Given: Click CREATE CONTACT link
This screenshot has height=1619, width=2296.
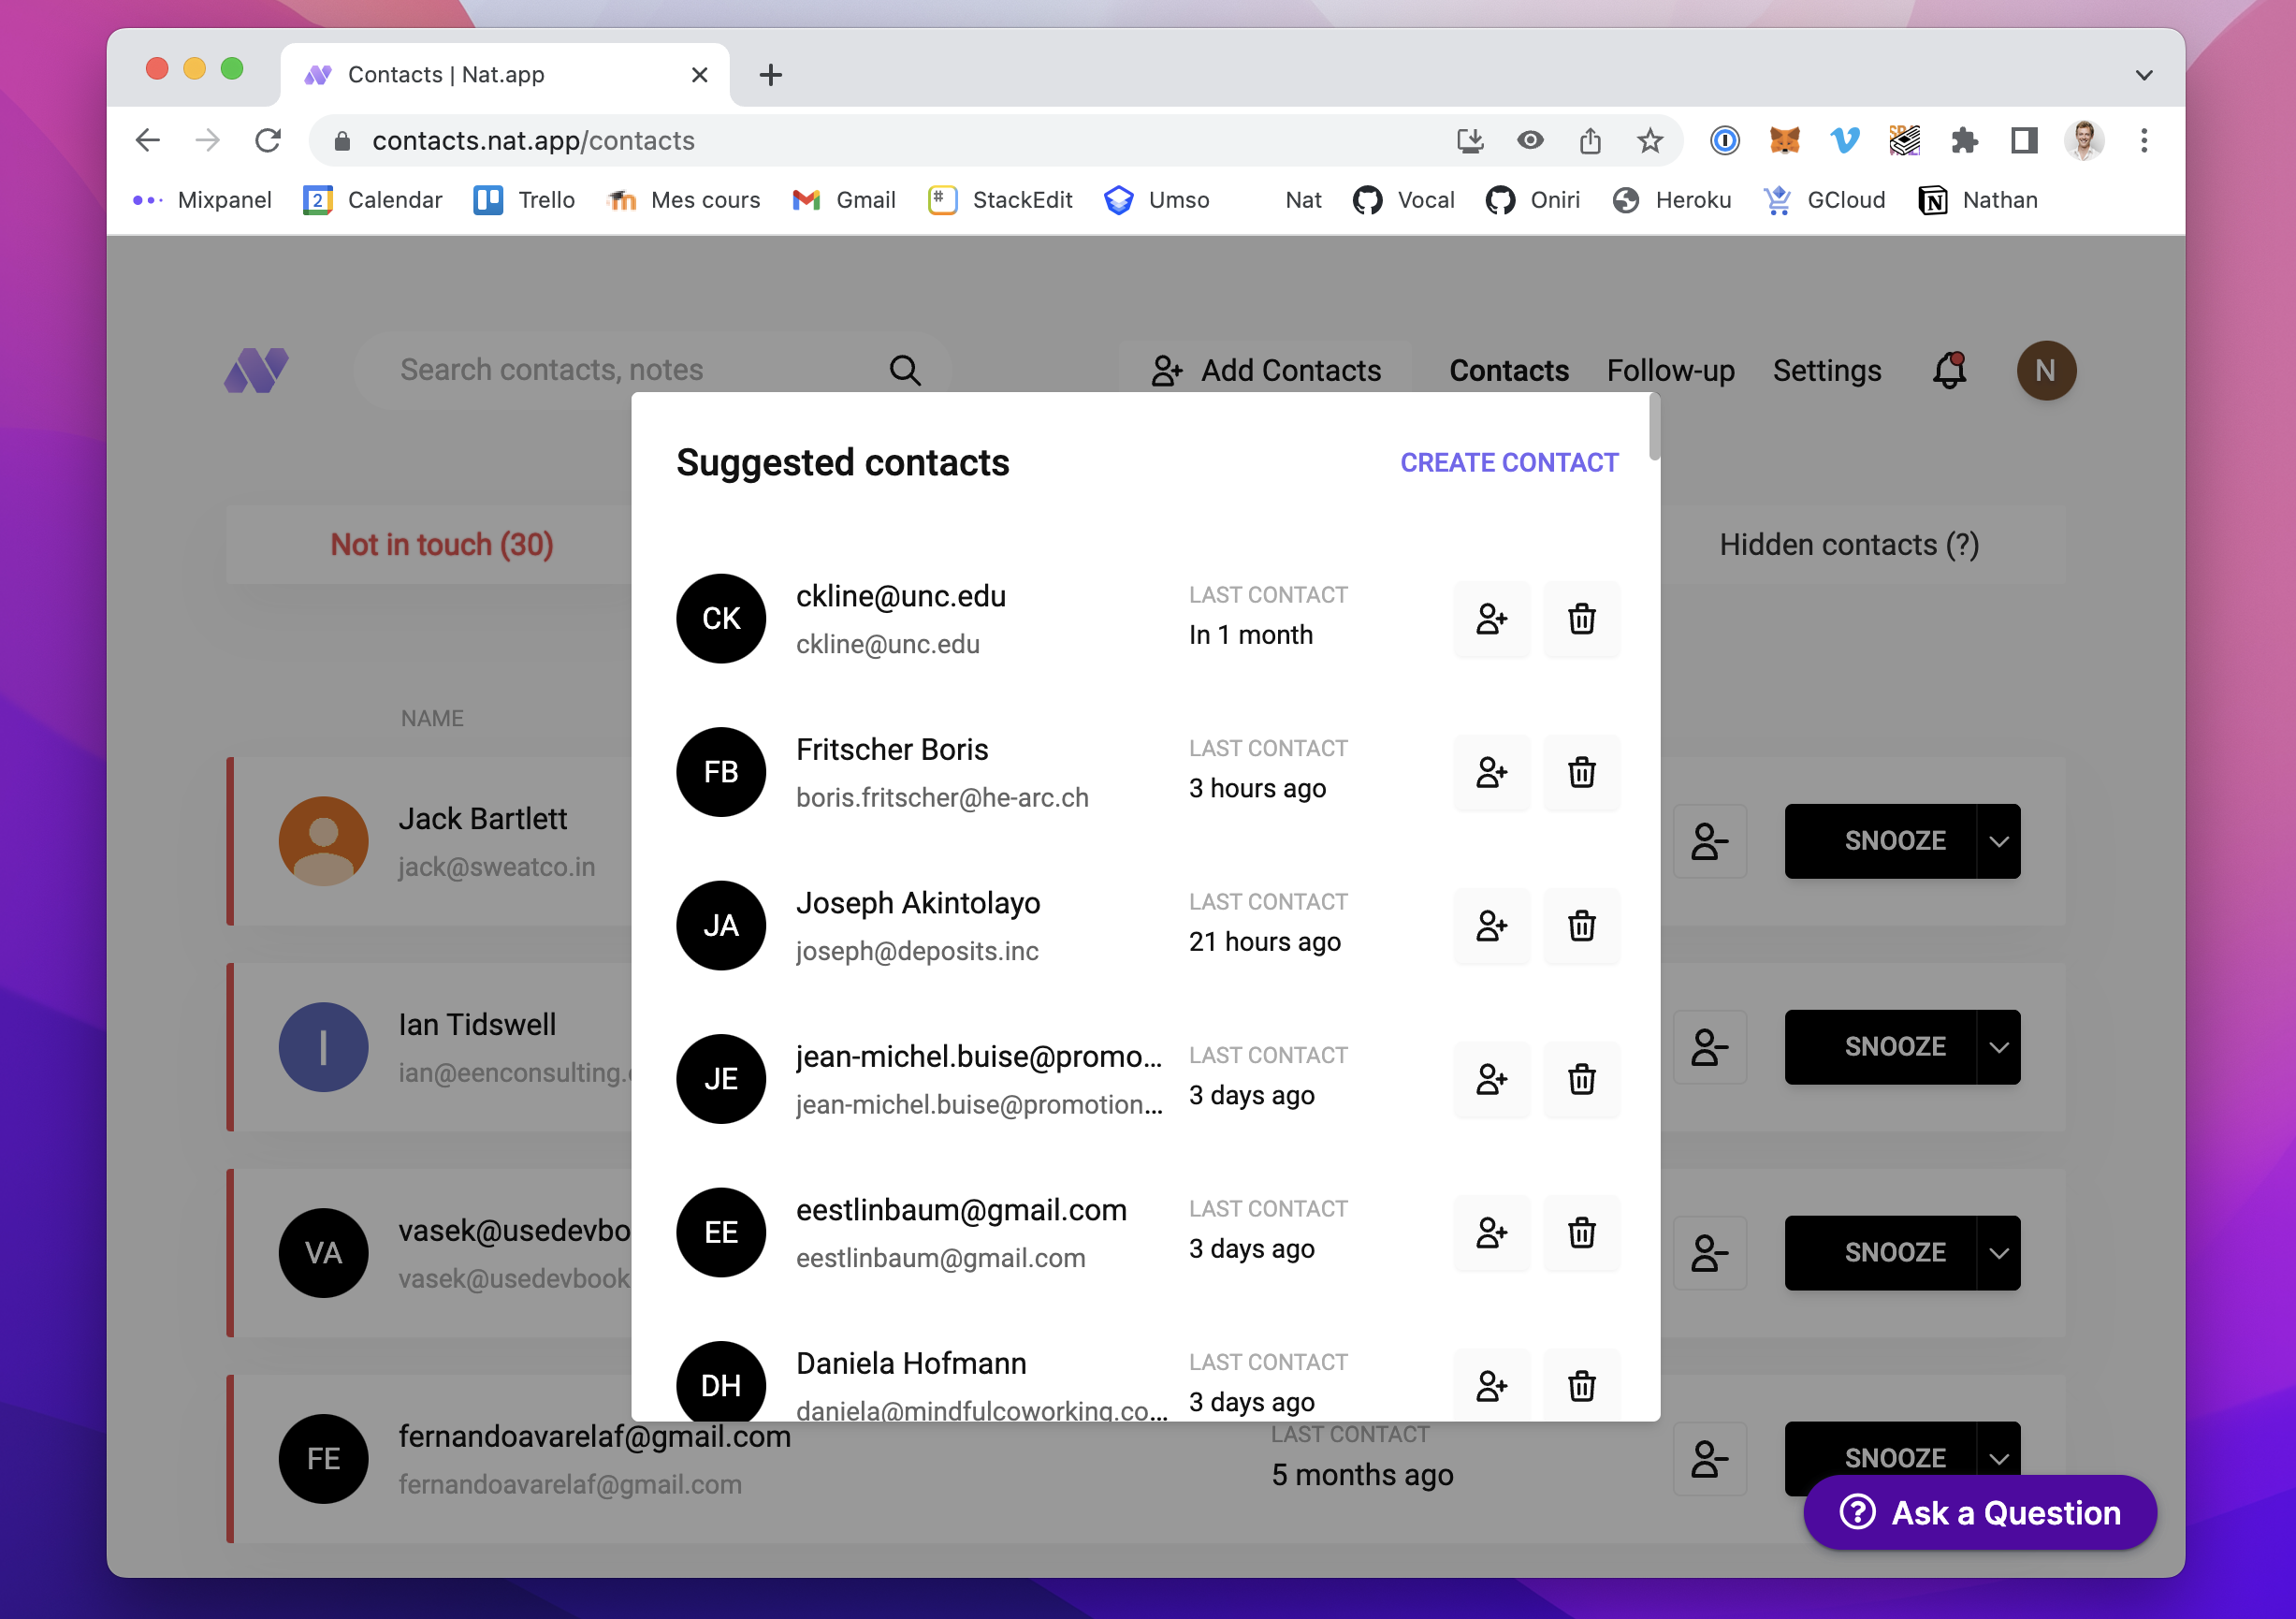Looking at the screenshot, I should pos(1510,462).
